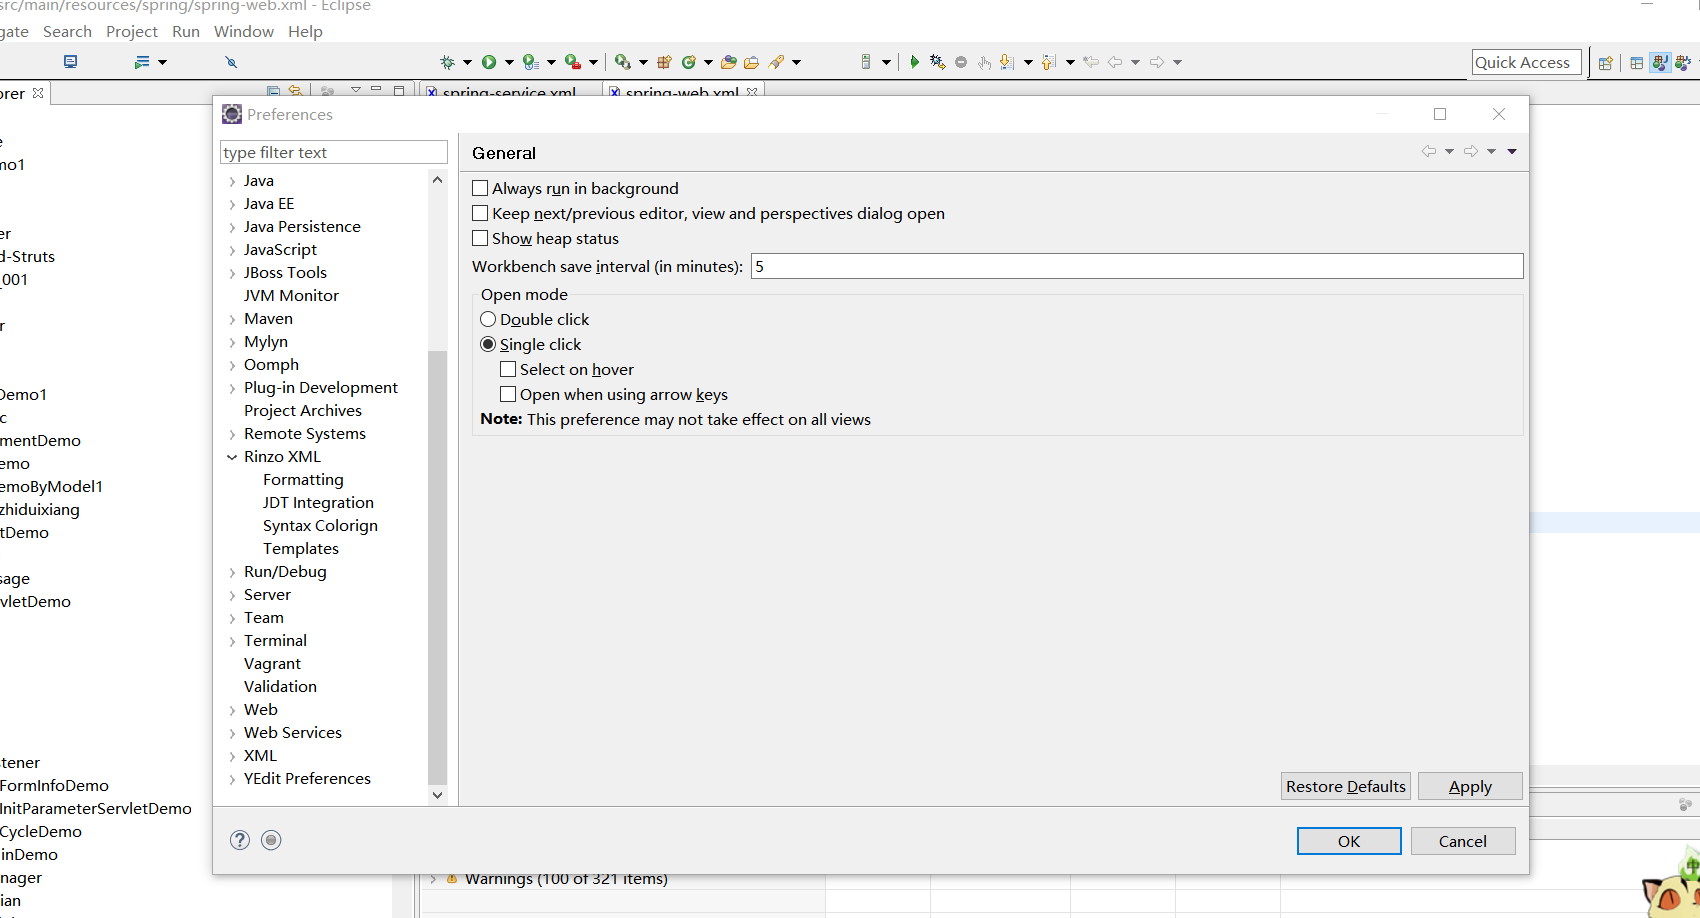The image size is (1700, 918).
Task: Switch to the Java EE perspective icon
Action: 1660,62
